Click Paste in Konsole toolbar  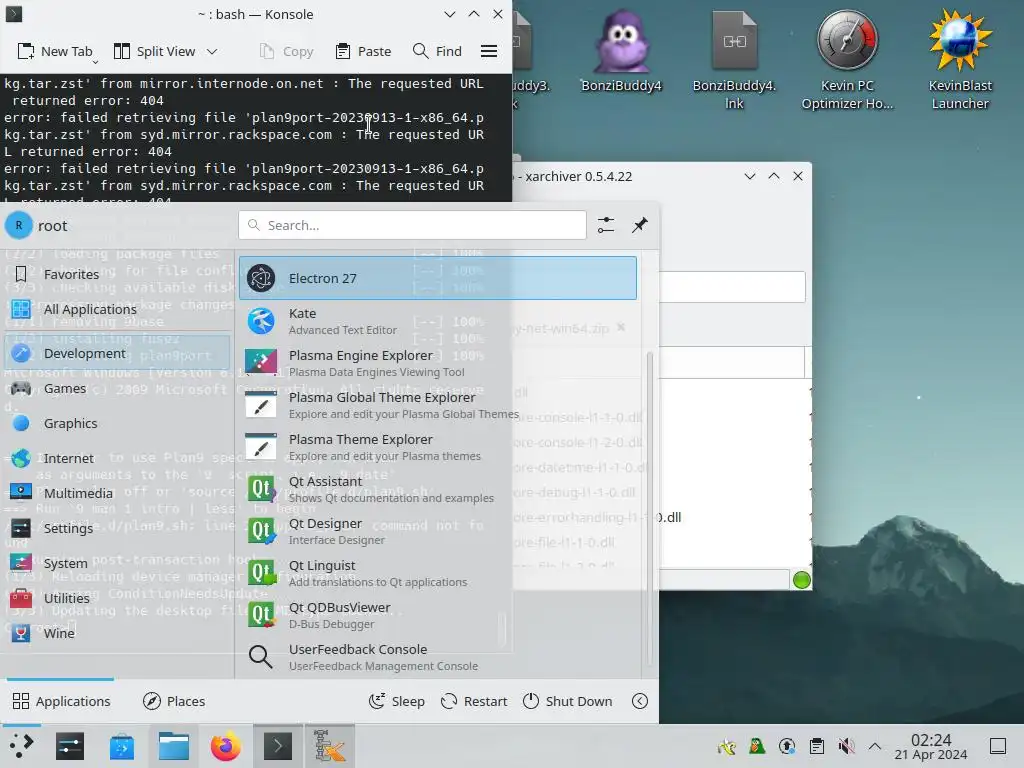coord(363,52)
